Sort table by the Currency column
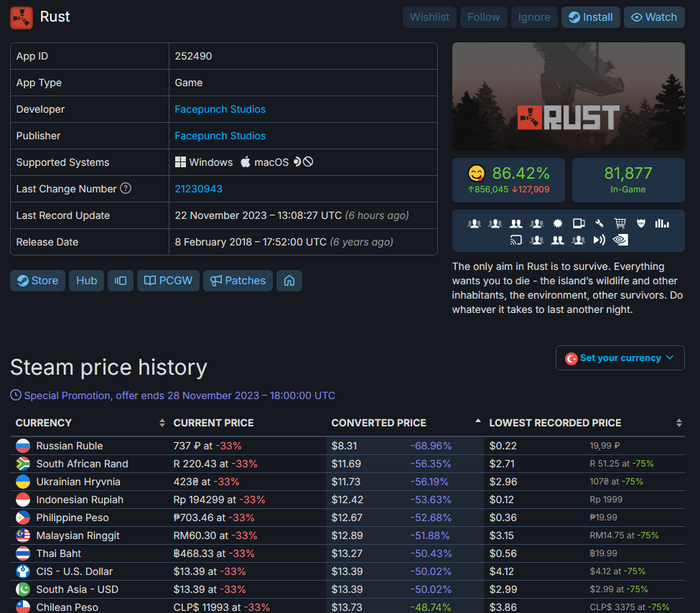The width and height of the screenshot is (700, 613). click(x=90, y=423)
